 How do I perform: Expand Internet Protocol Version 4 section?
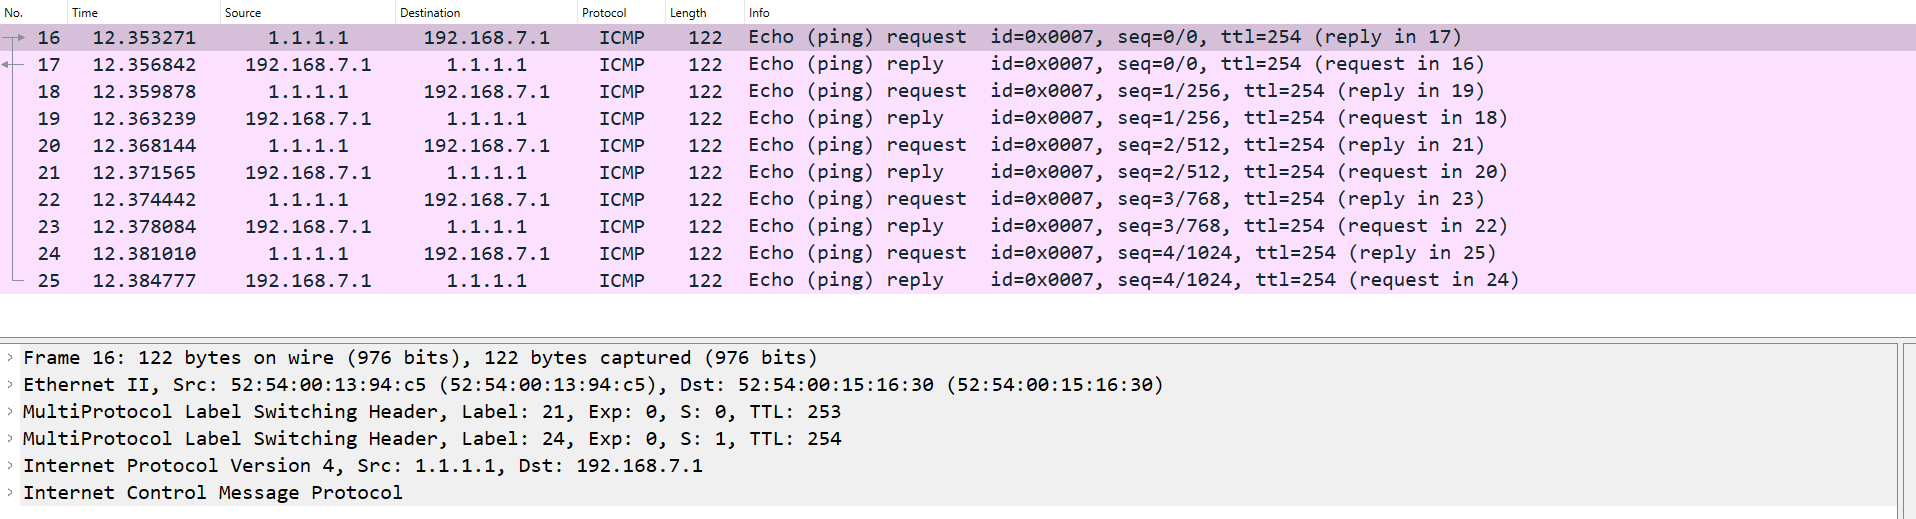click(x=10, y=466)
